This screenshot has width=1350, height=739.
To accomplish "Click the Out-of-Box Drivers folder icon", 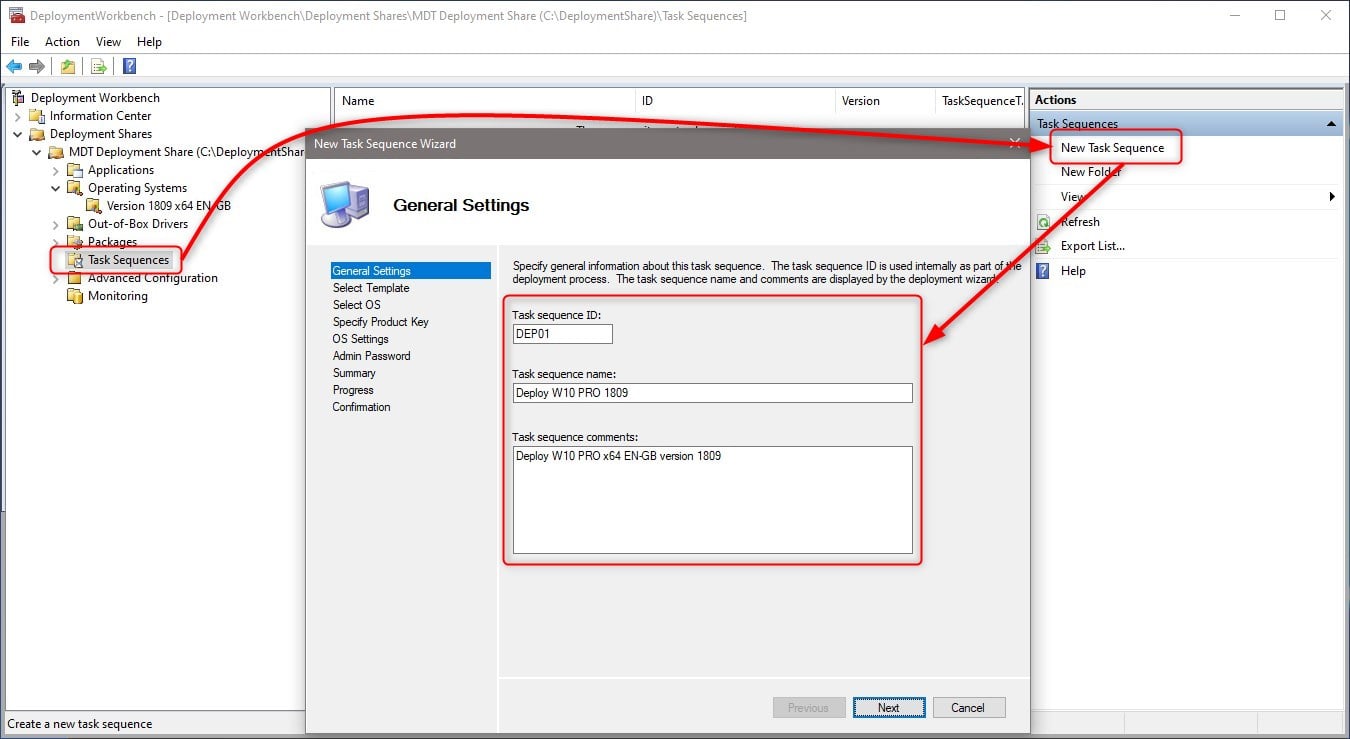I will point(75,224).
